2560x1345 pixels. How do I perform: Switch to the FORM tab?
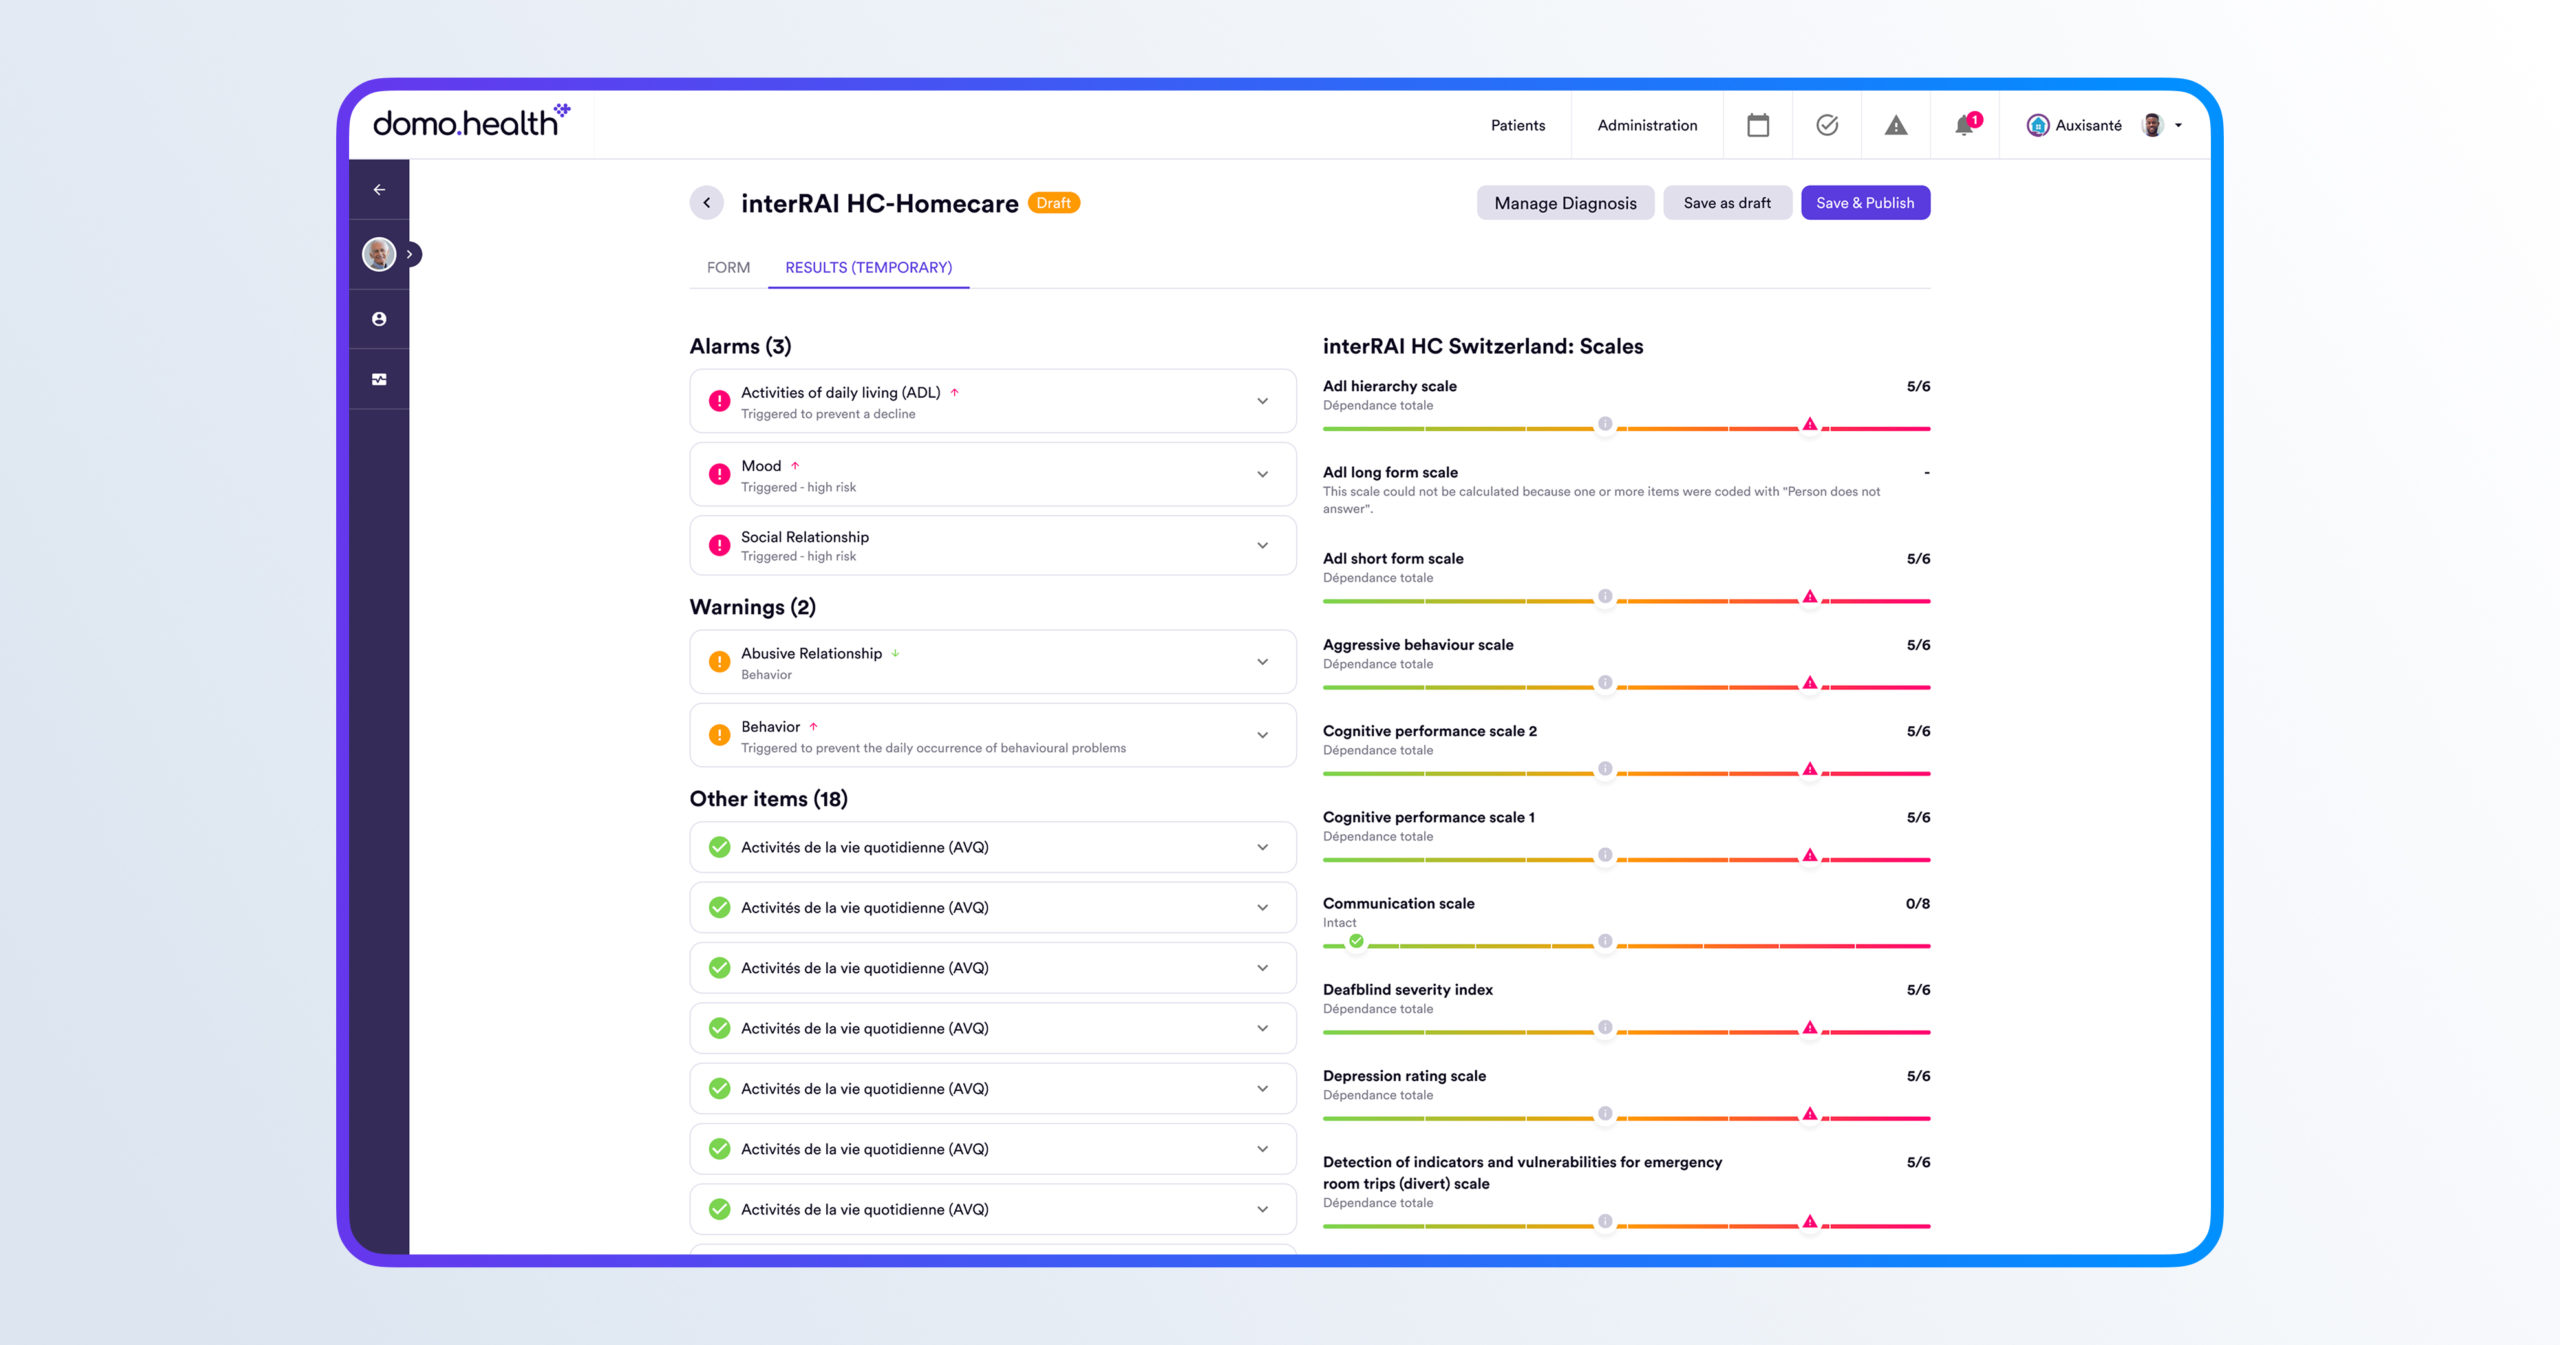pos(728,267)
